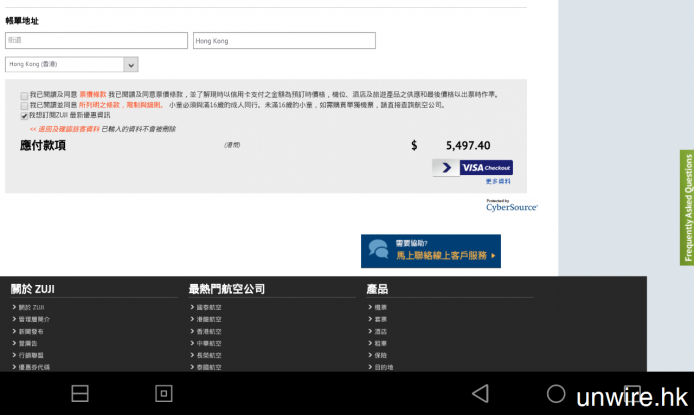
Task: Open the 優惠券代碼 footer link
Action: 34,367
